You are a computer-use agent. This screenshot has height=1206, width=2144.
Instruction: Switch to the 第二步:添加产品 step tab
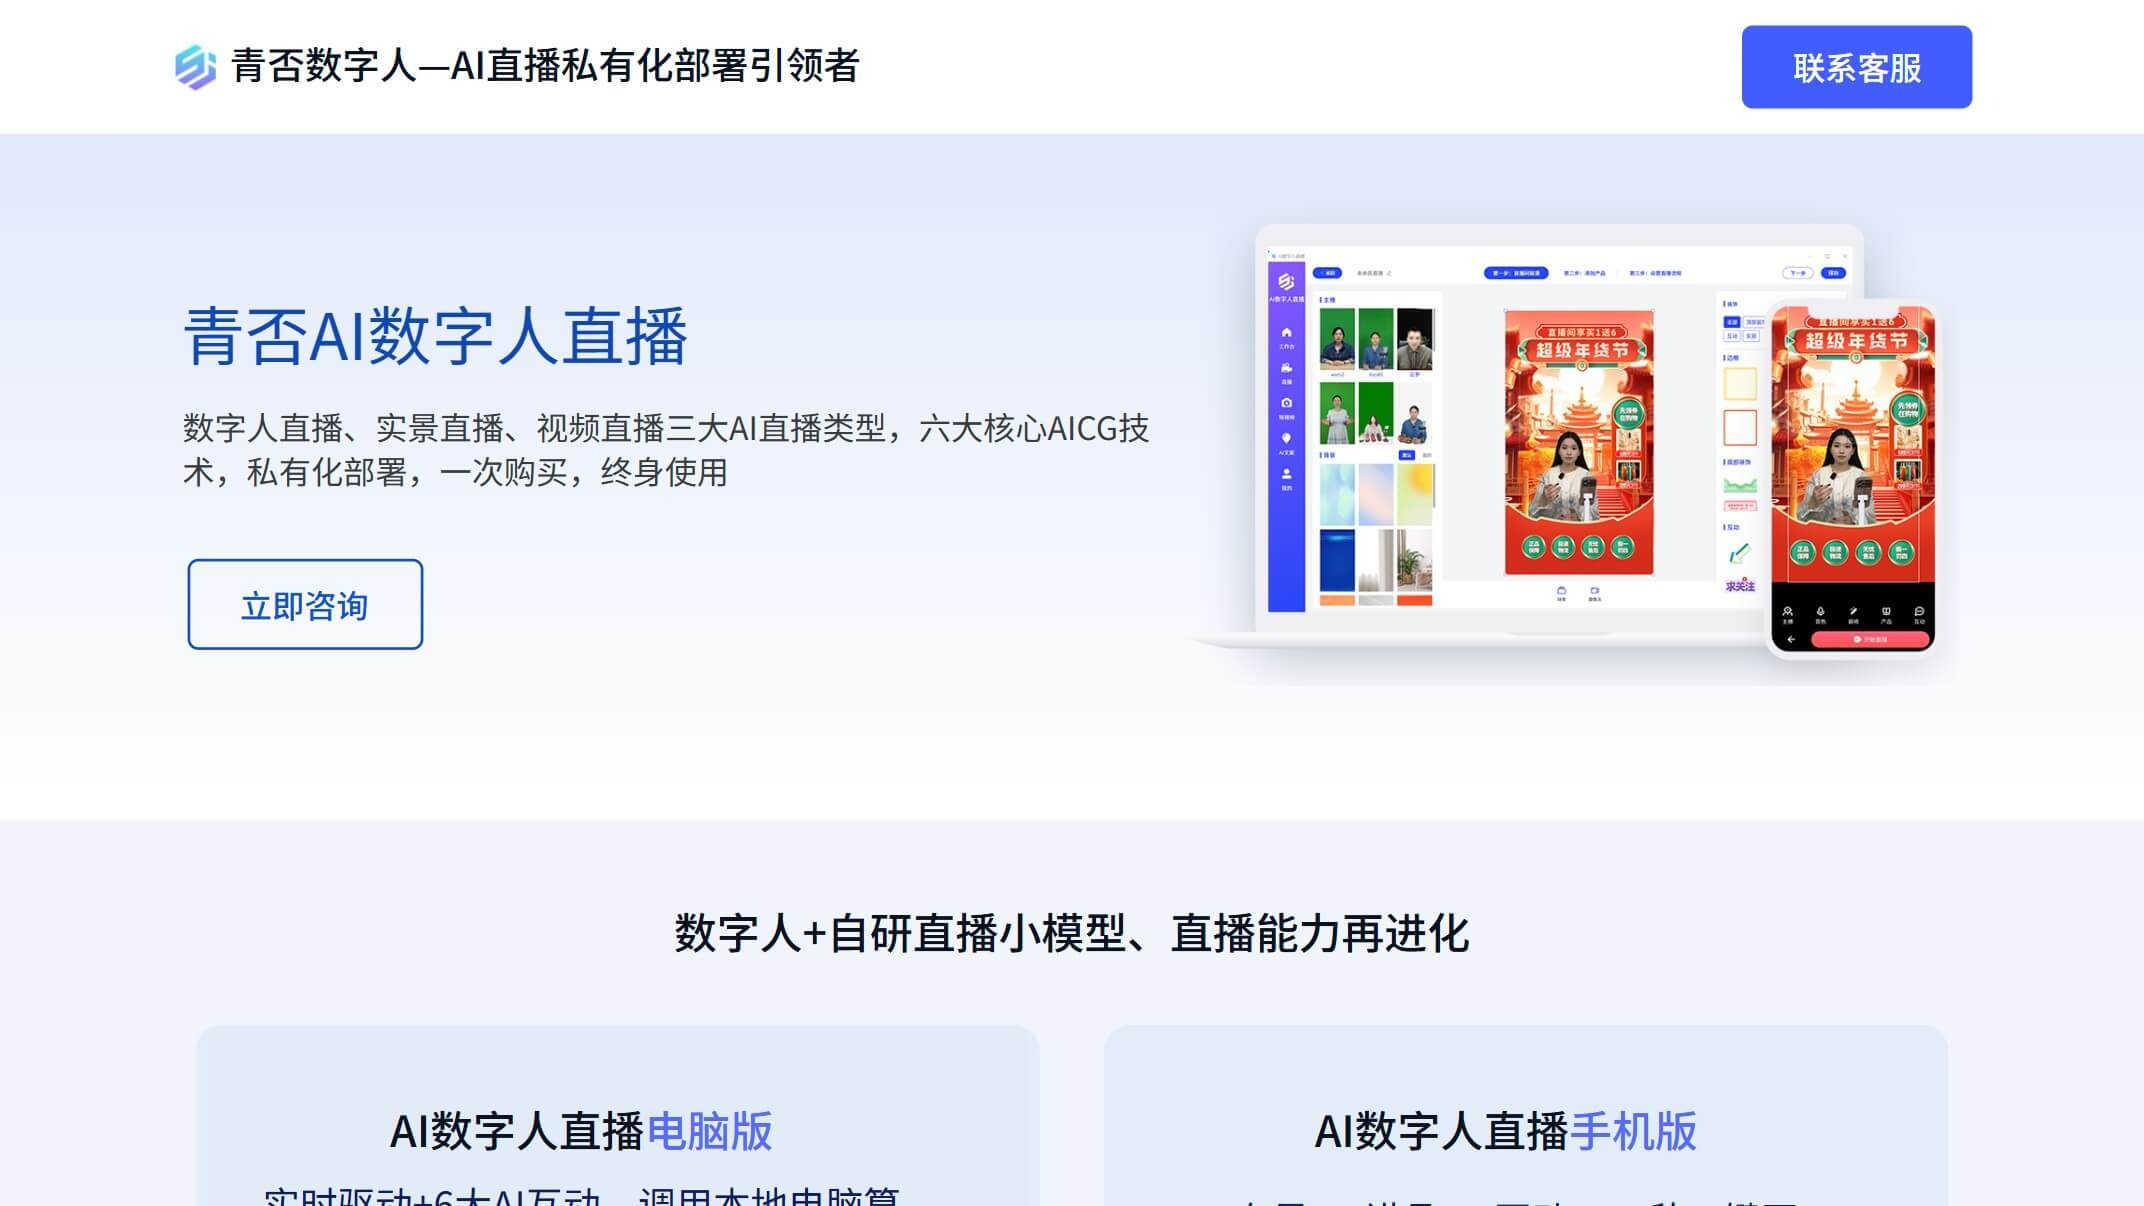[x=1583, y=271]
